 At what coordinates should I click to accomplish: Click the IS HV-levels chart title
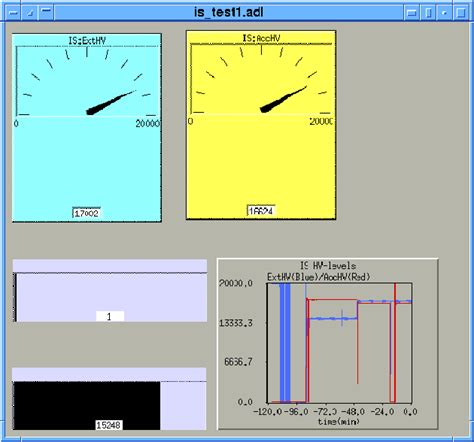328,266
